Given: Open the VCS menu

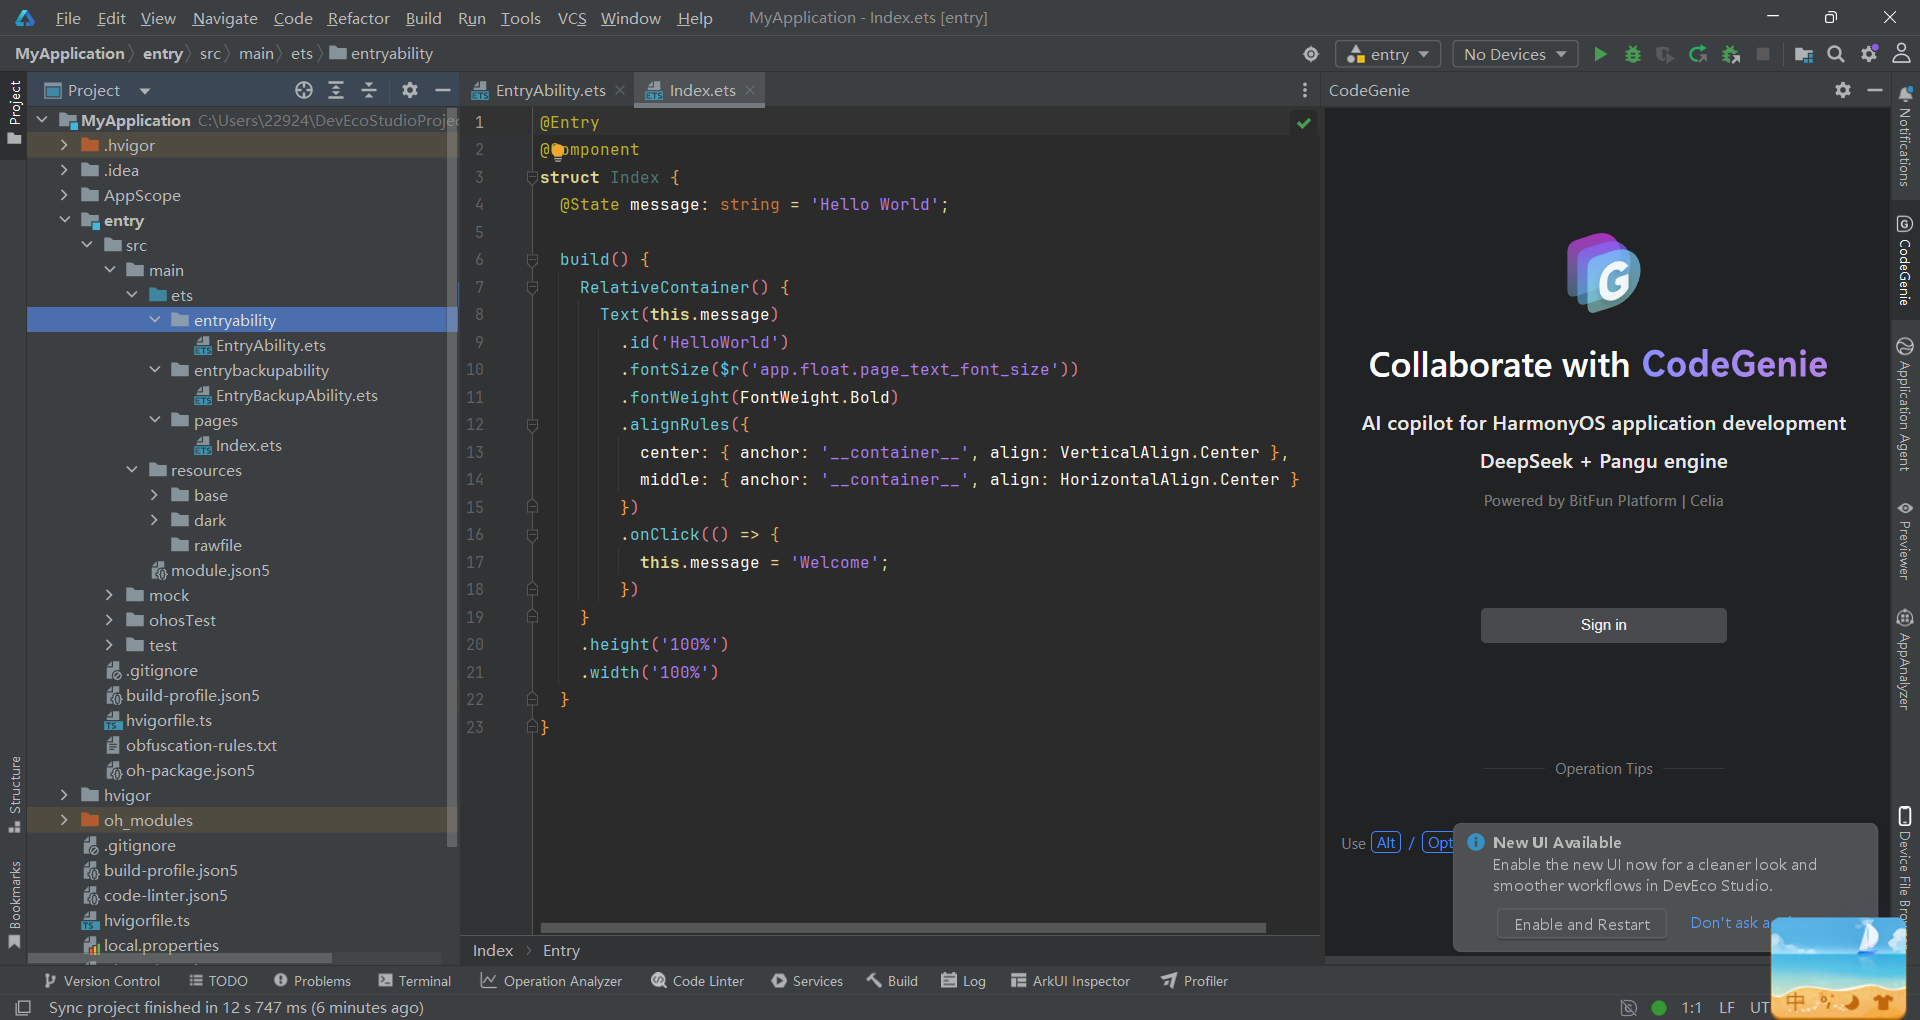Looking at the screenshot, I should tap(572, 18).
